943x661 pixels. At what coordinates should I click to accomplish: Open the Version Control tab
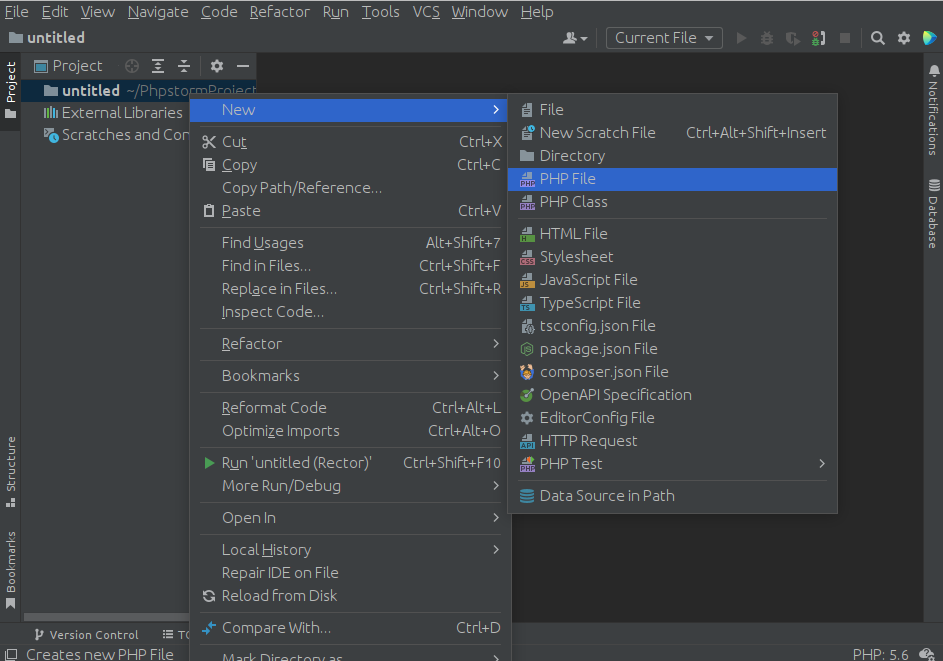[x=87, y=635]
